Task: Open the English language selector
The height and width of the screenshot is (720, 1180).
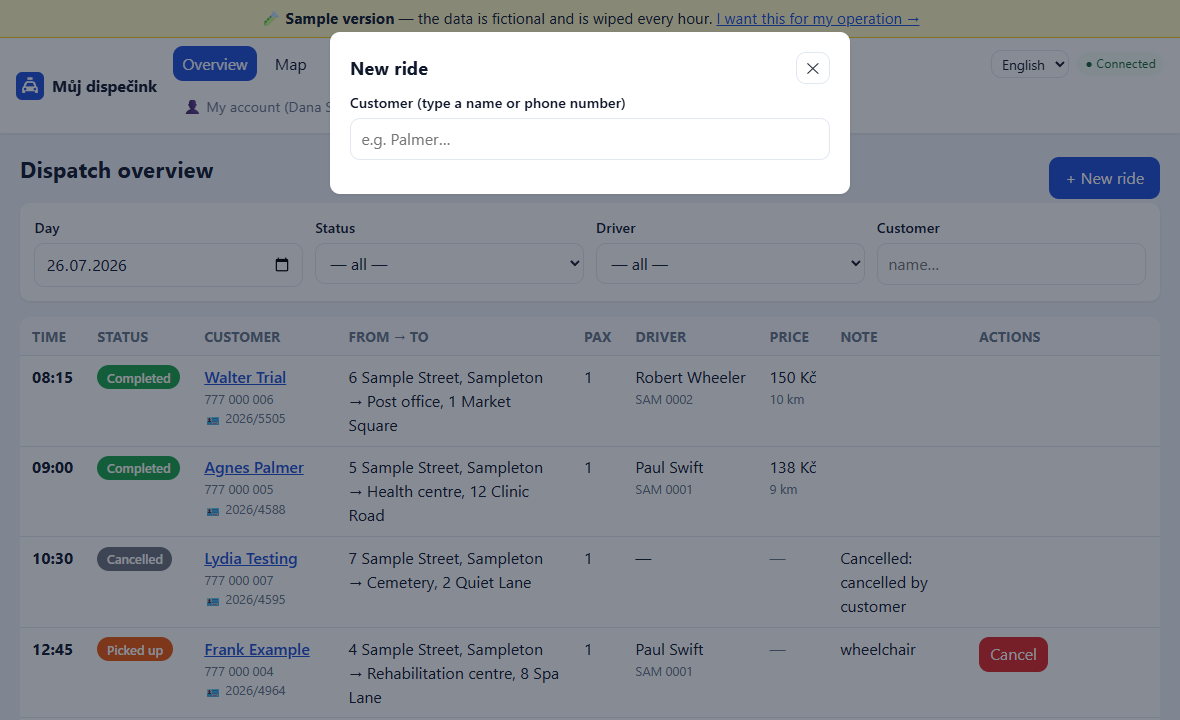Action: tap(1029, 65)
